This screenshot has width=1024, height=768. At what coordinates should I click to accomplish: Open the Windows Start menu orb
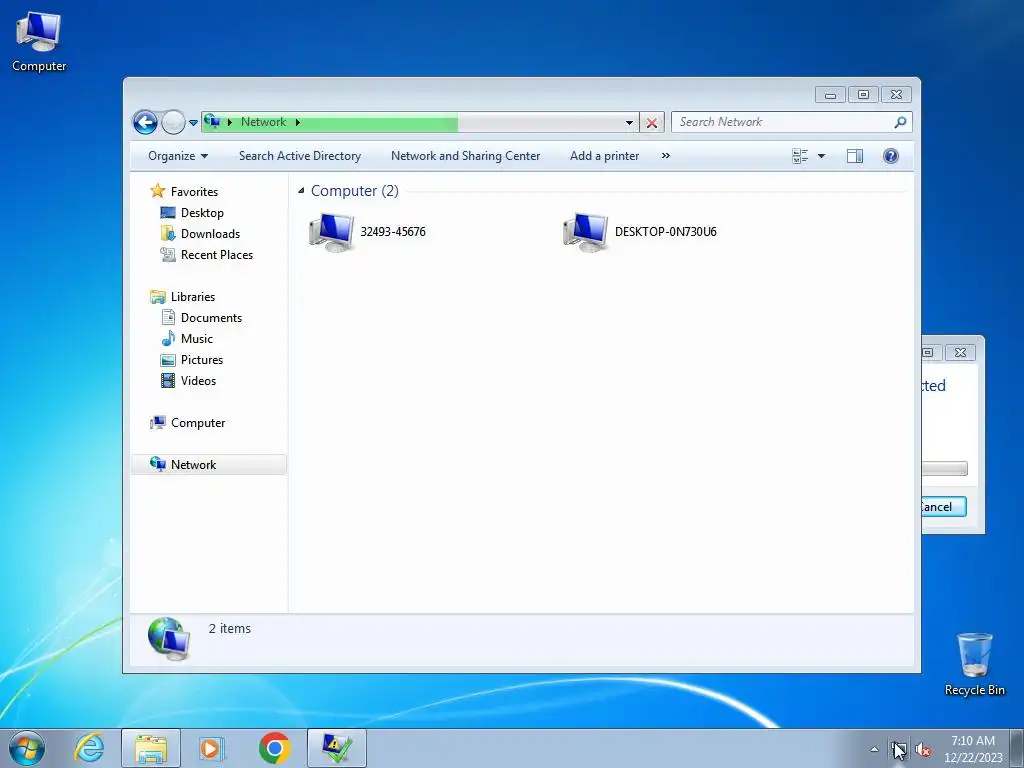(x=27, y=748)
